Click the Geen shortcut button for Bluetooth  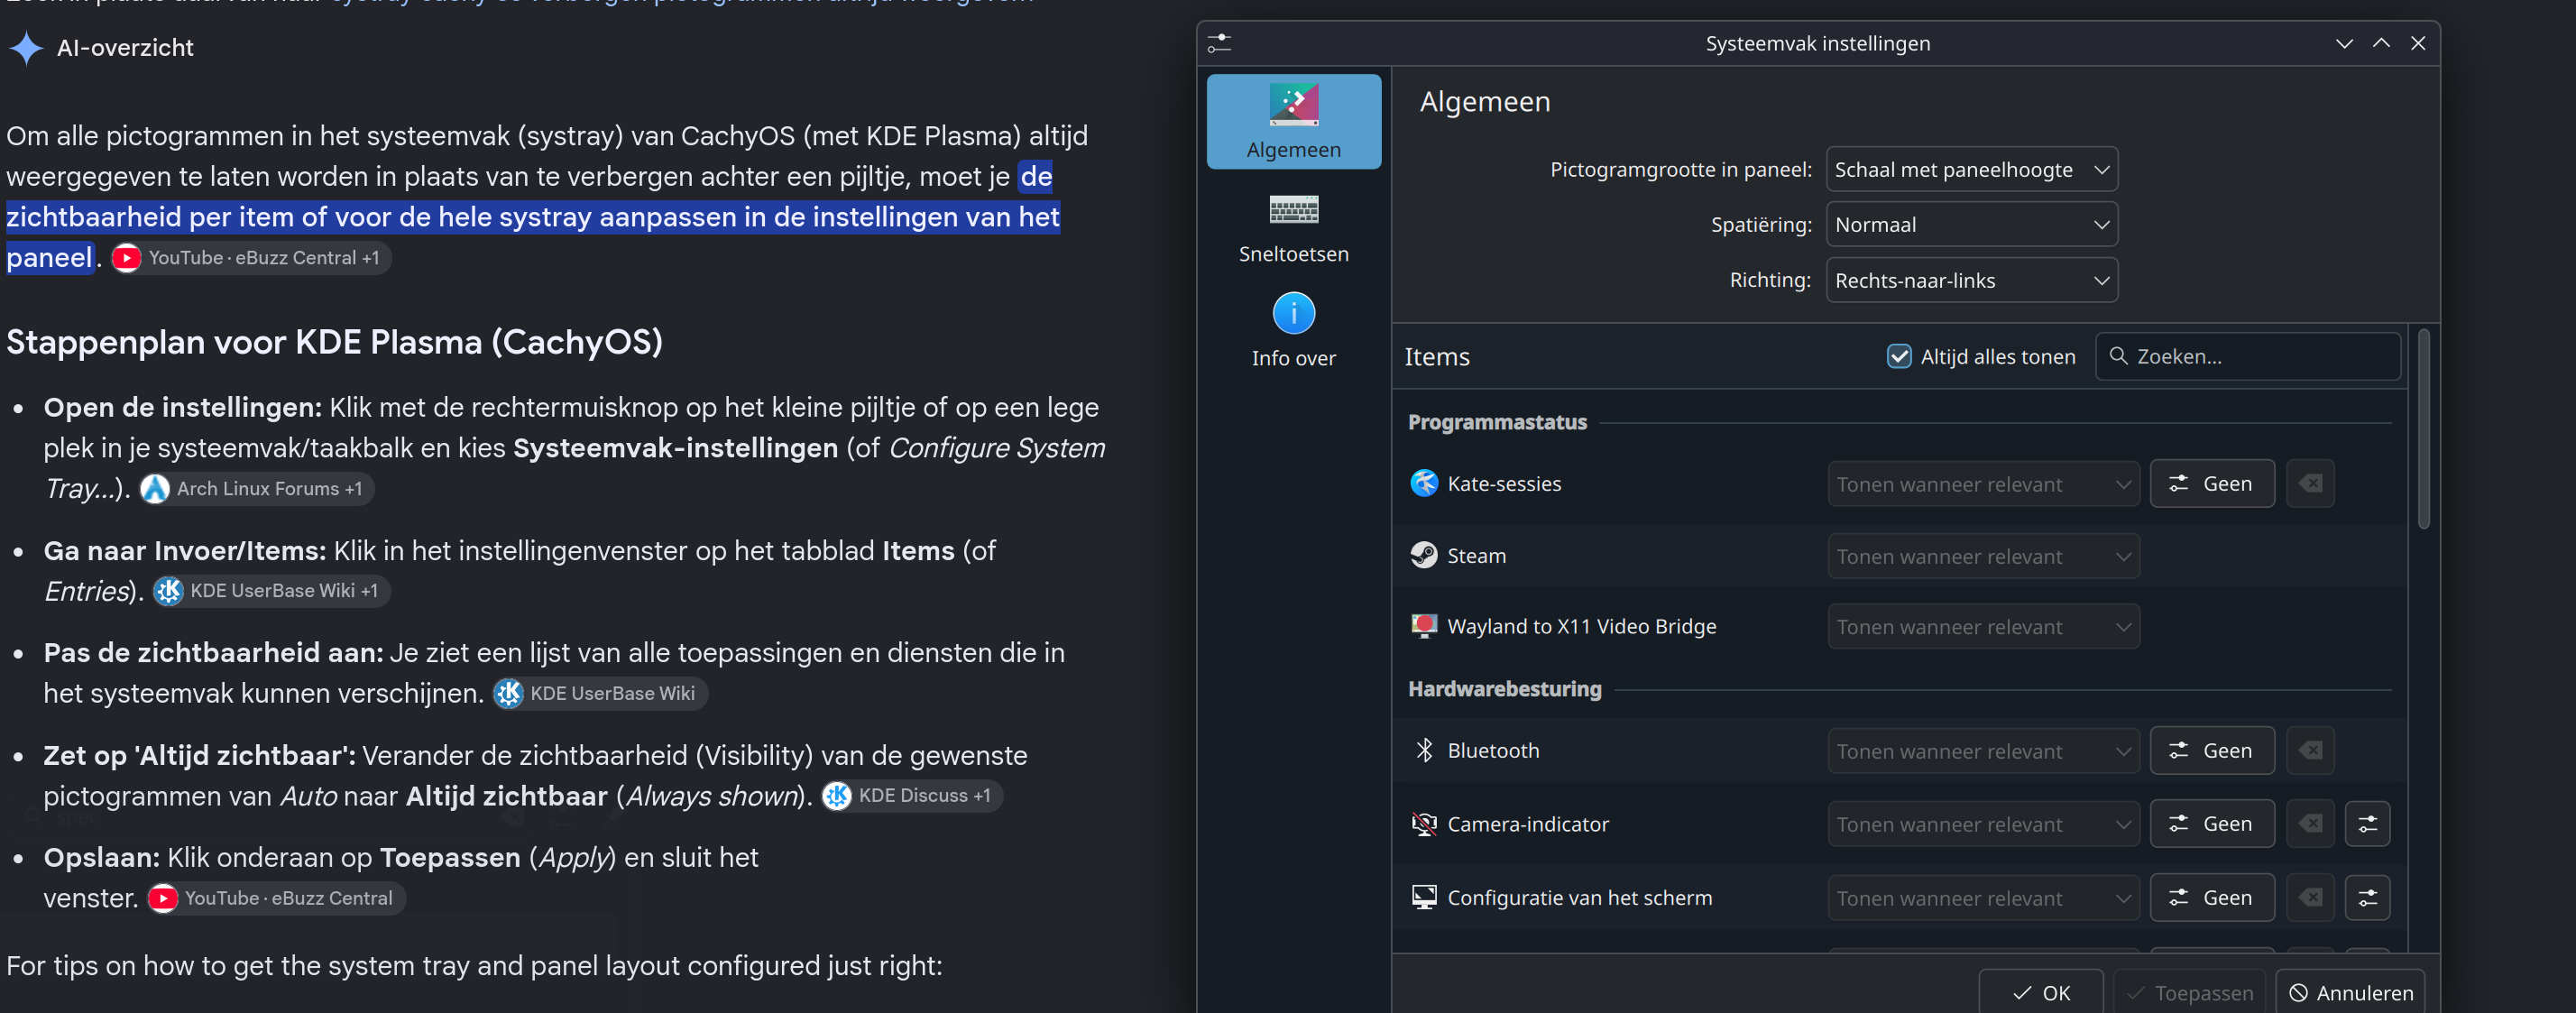2211,750
